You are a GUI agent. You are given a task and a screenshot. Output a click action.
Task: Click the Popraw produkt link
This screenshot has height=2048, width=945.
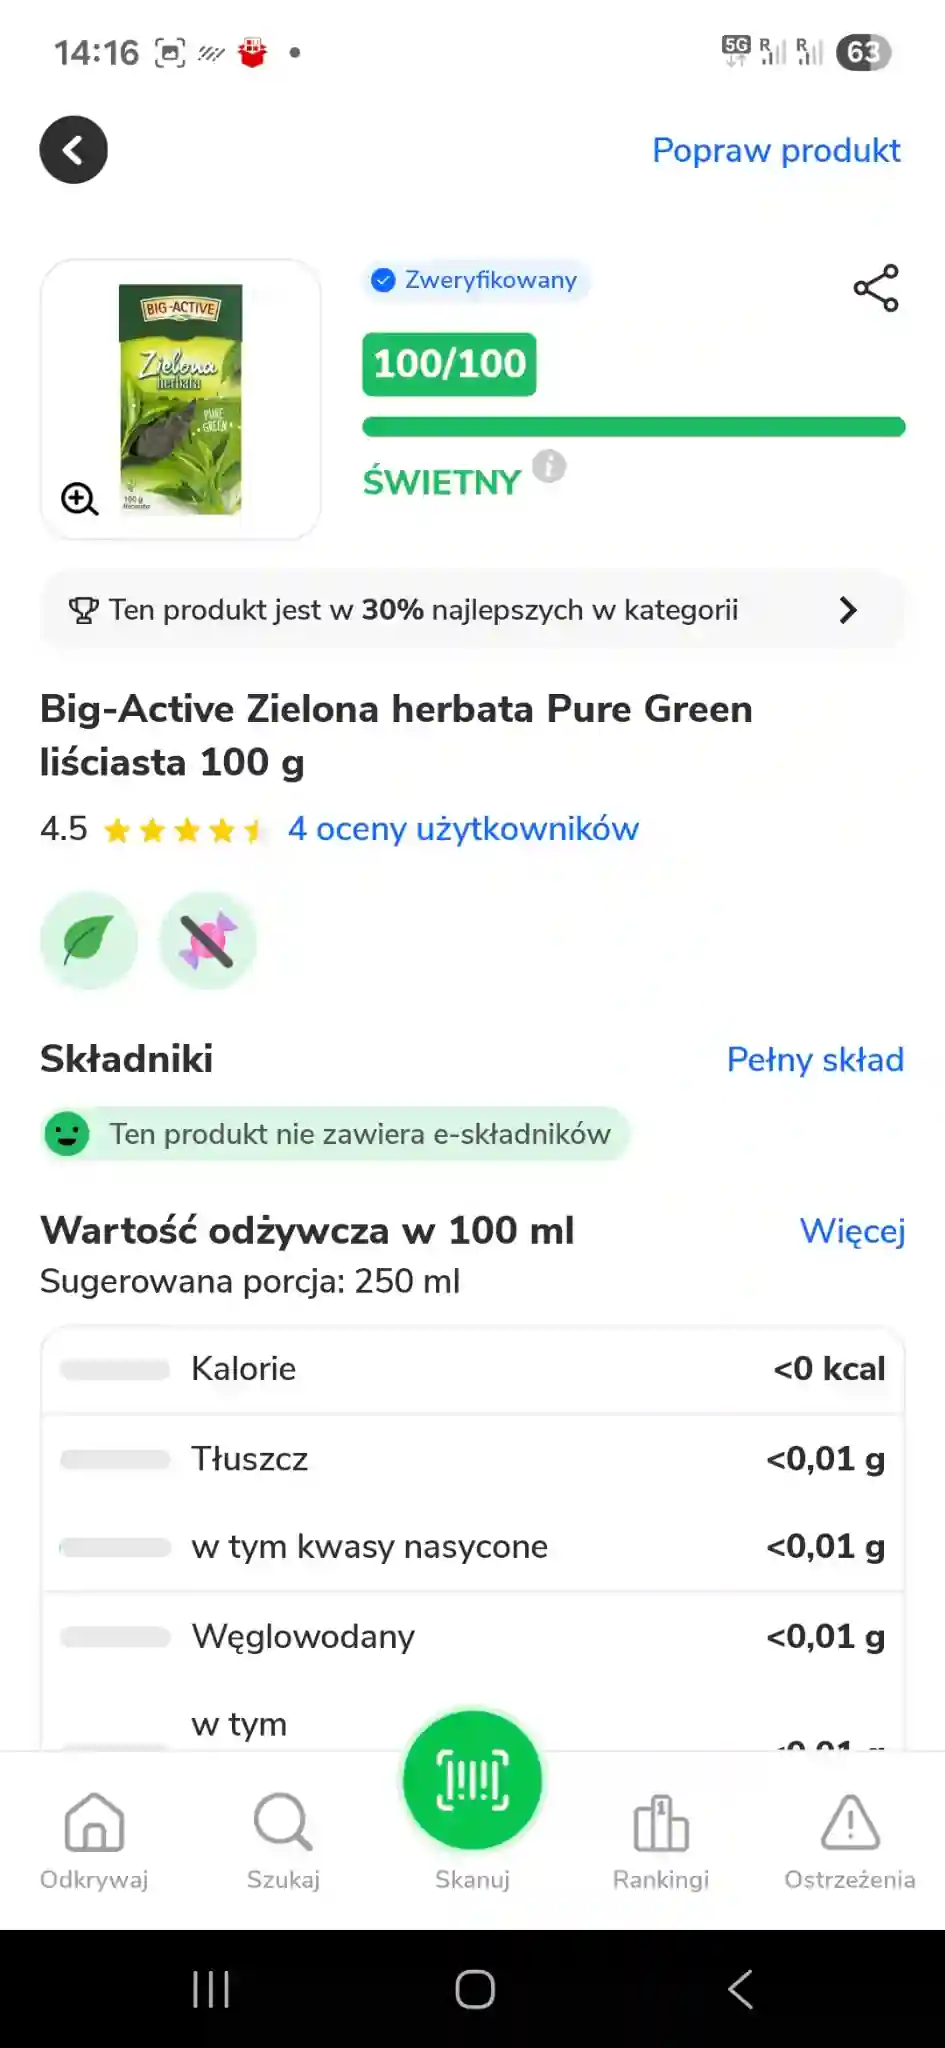click(x=776, y=150)
